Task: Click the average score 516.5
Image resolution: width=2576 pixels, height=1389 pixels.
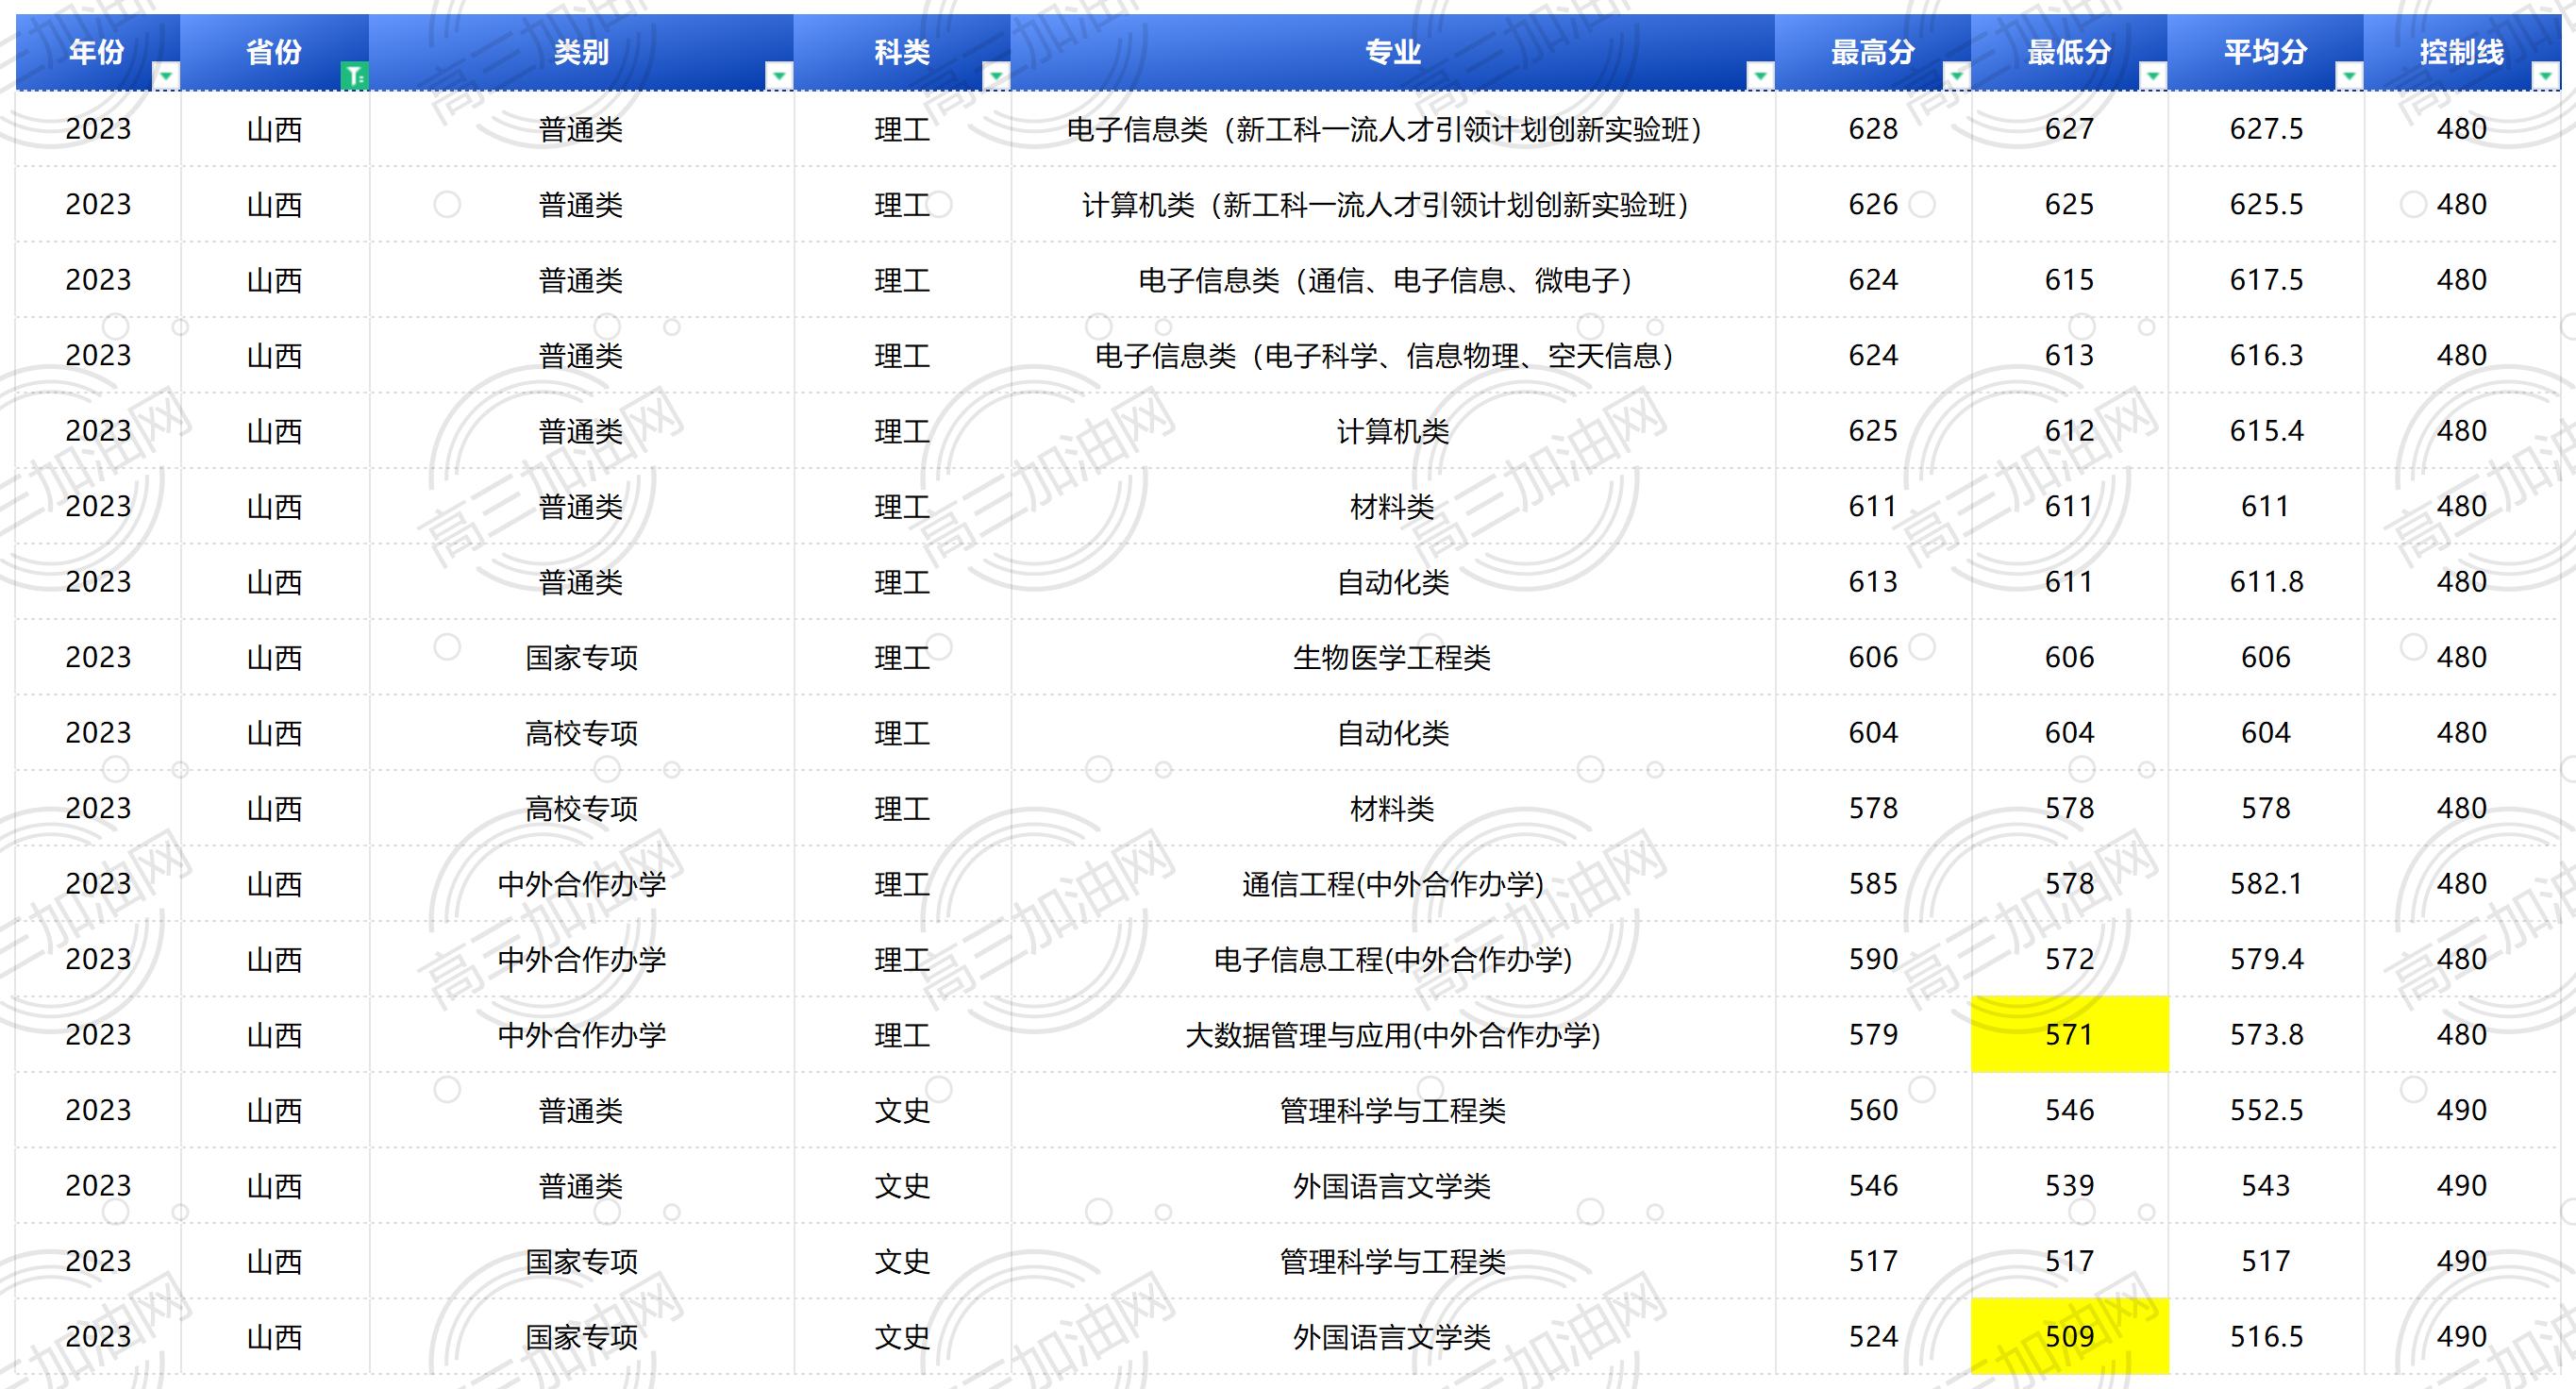Action: pos(2266,1336)
